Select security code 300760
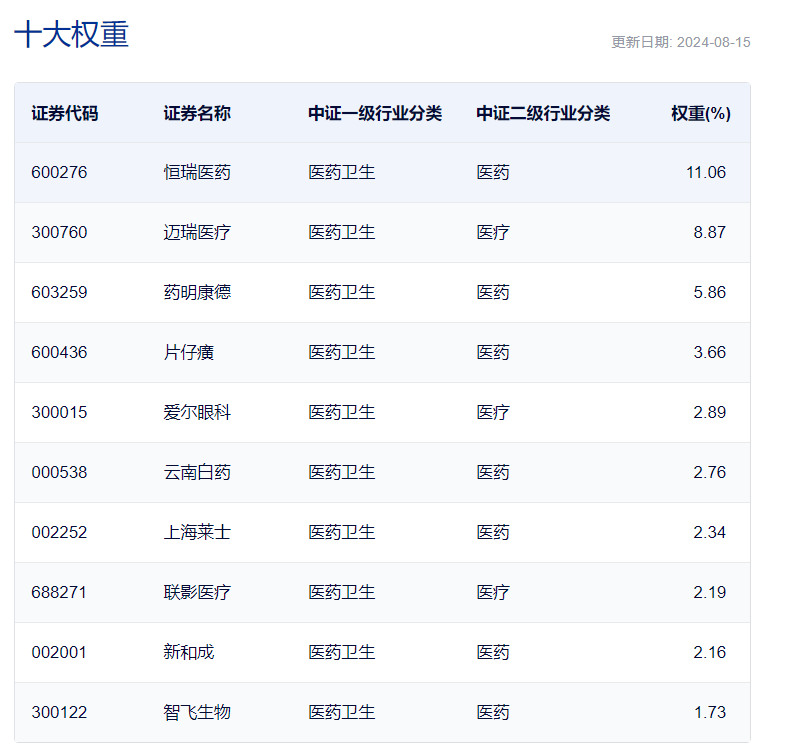Viewport: 787px width, 756px height. click(59, 232)
